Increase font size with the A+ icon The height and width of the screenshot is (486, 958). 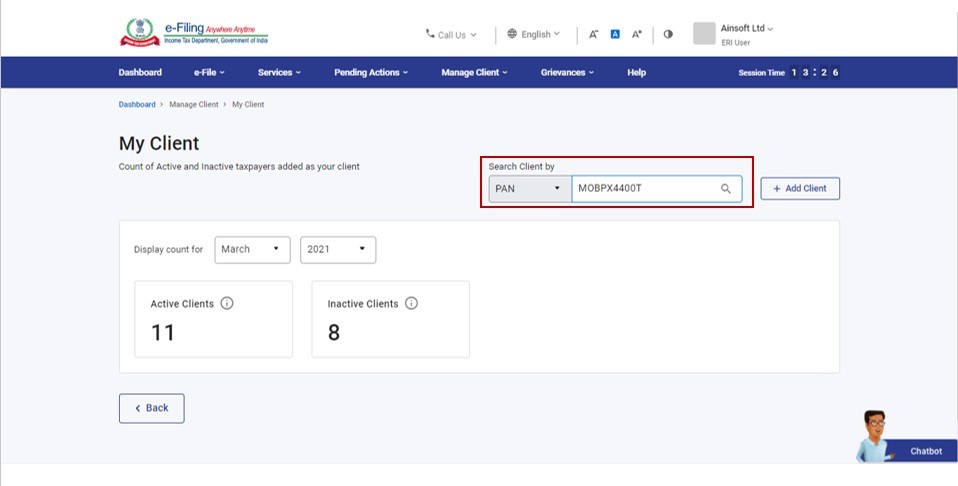[x=637, y=34]
